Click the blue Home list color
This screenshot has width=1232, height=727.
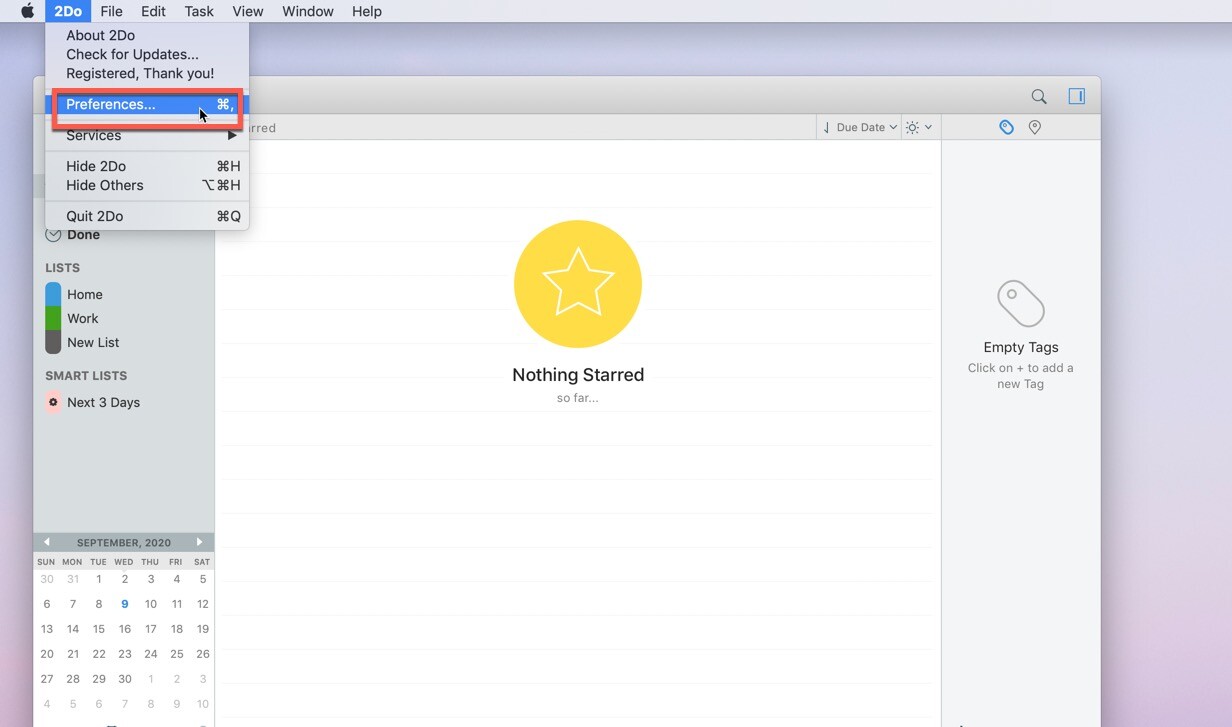pos(53,294)
